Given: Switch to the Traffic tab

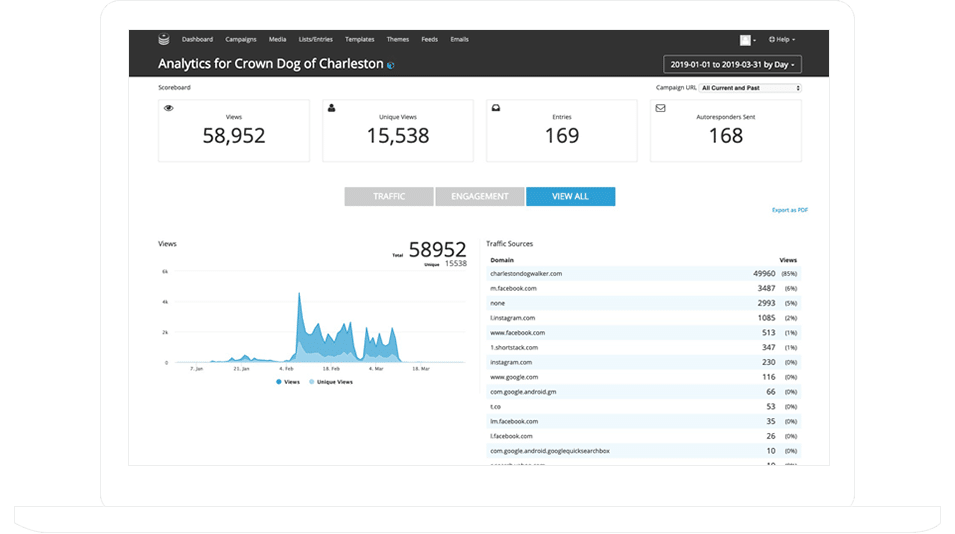Looking at the screenshot, I should [x=389, y=196].
